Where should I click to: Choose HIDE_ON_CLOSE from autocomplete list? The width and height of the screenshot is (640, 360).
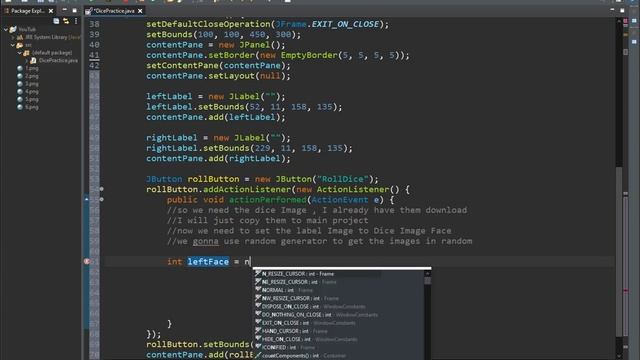coord(338,339)
